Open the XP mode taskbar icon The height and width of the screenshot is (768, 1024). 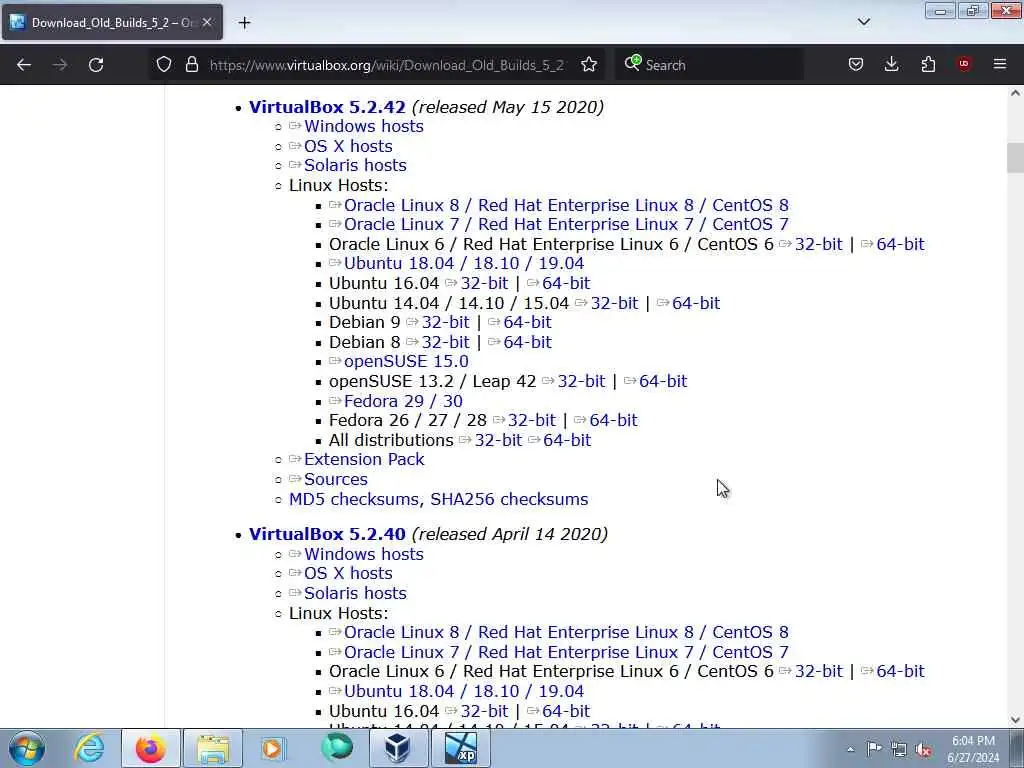click(461, 748)
